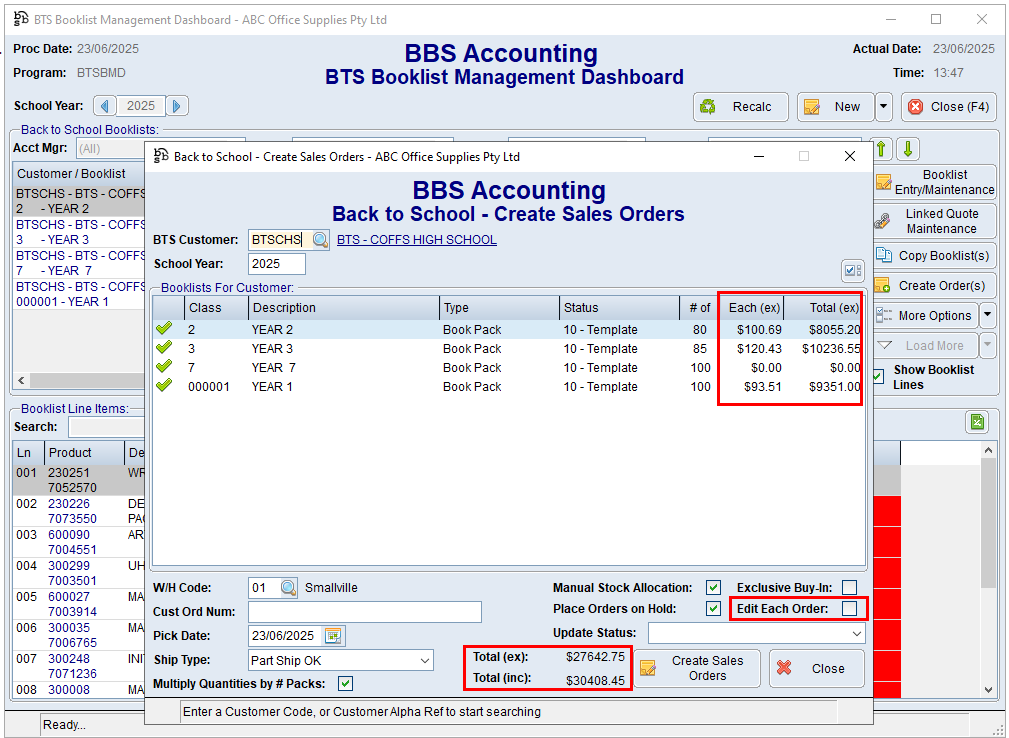Click the green up arrow icon
The image size is (1009, 738).
coord(882,149)
